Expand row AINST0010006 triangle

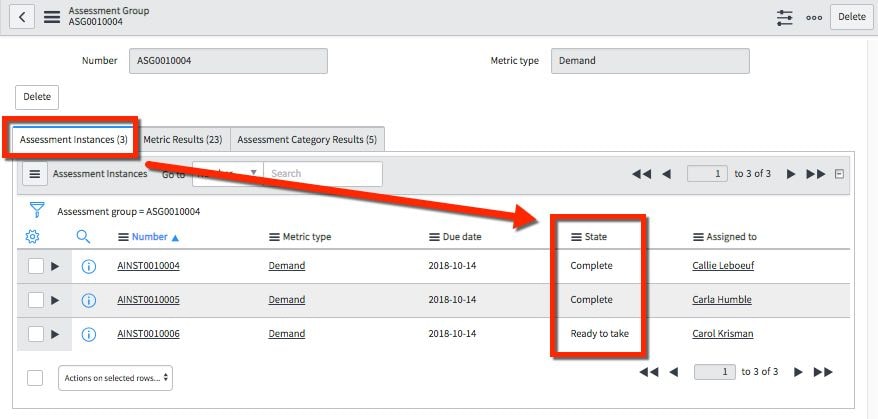[x=55, y=334]
